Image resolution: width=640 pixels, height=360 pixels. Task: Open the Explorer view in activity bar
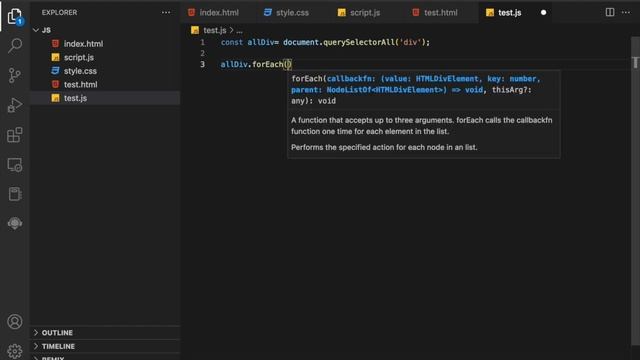point(15,16)
